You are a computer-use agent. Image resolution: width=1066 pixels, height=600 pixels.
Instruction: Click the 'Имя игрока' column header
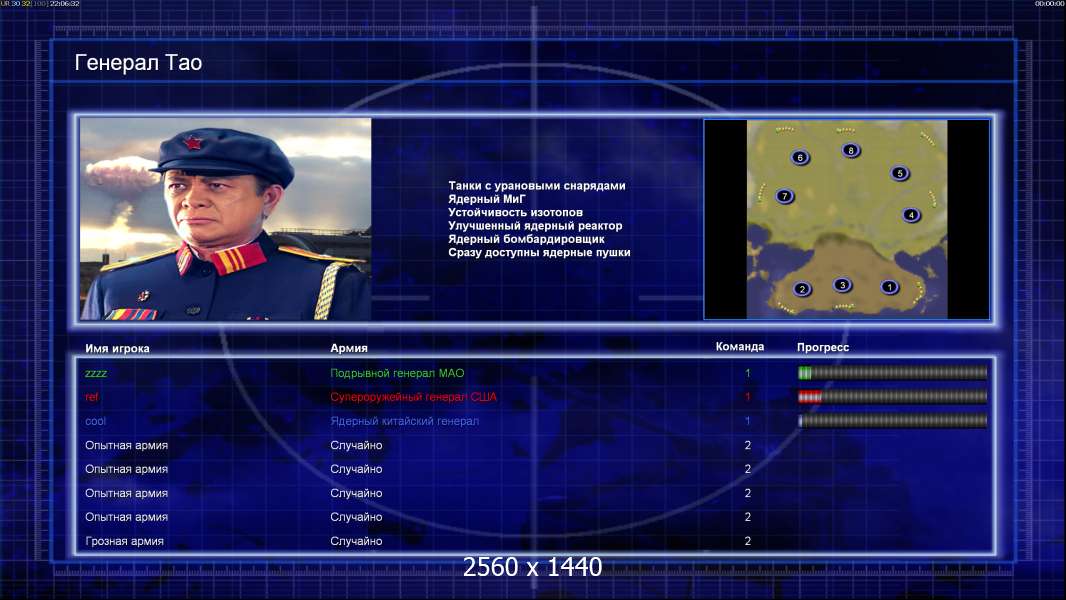[117, 348]
